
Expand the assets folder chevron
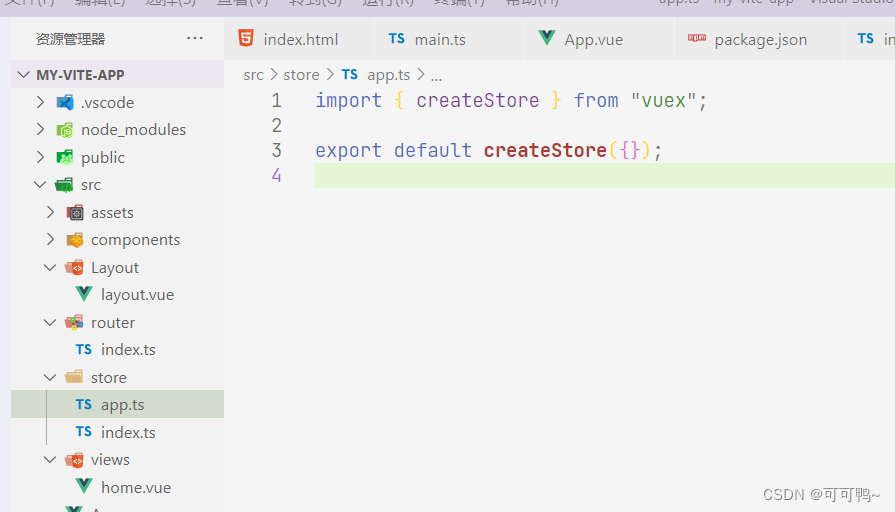tap(50, 212)
